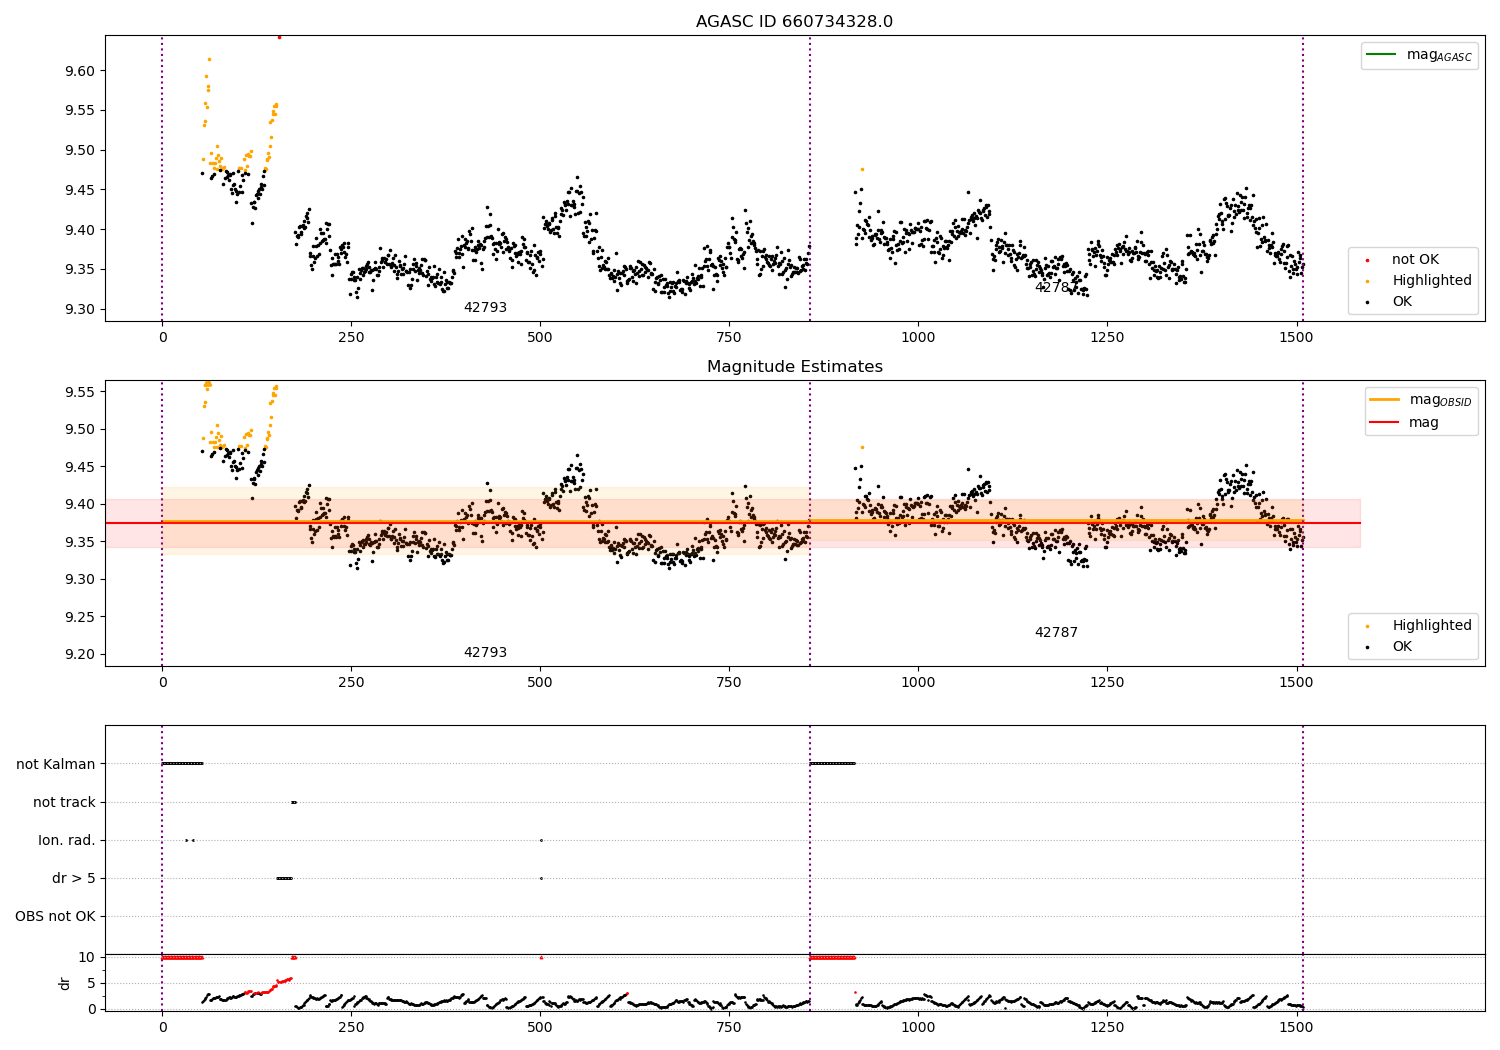
Task: Click '9.40' tick label on Magnitude Estimates plot
Action: 79,505
